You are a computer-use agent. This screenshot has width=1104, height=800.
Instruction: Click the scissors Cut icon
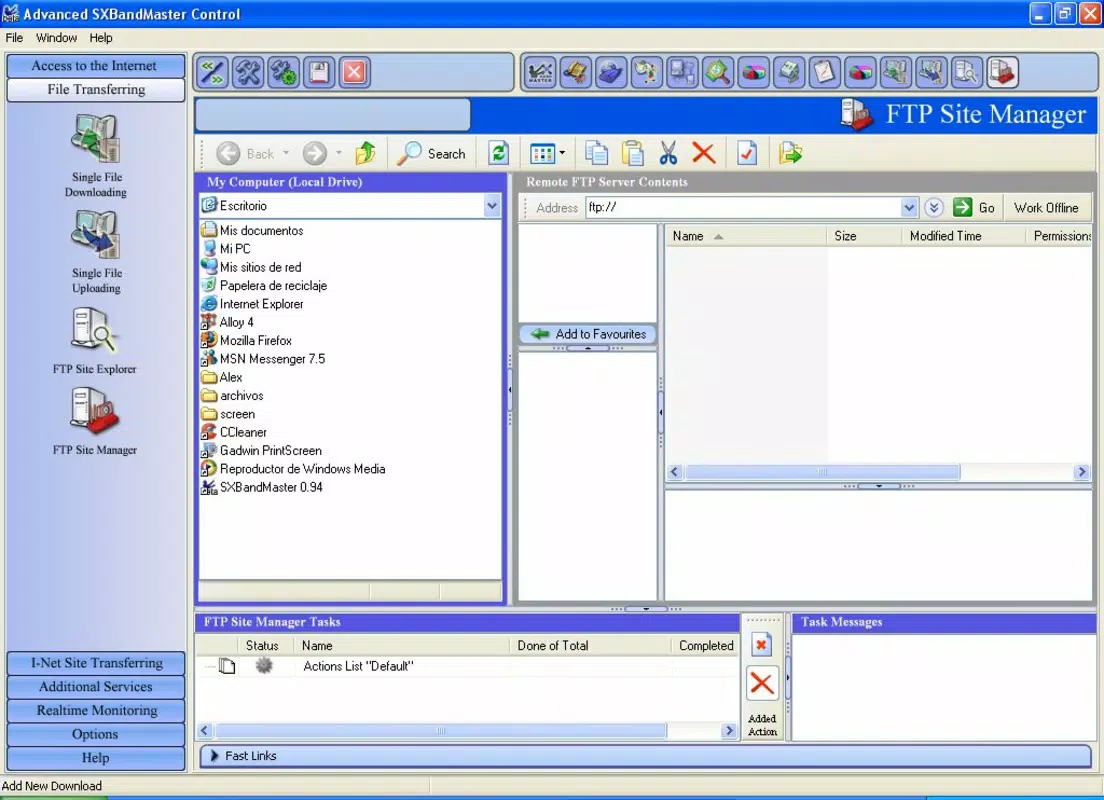[668, 153]
